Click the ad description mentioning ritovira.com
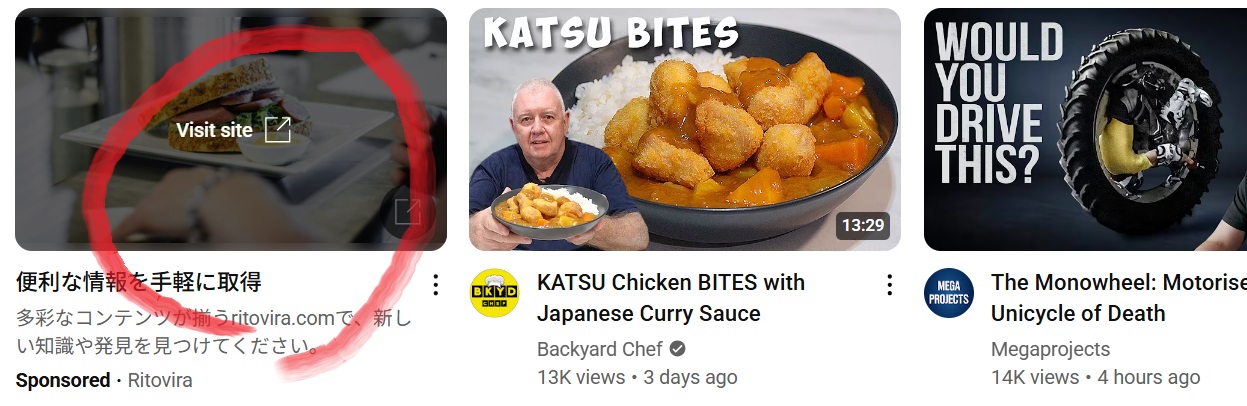 tap(214, 333)
